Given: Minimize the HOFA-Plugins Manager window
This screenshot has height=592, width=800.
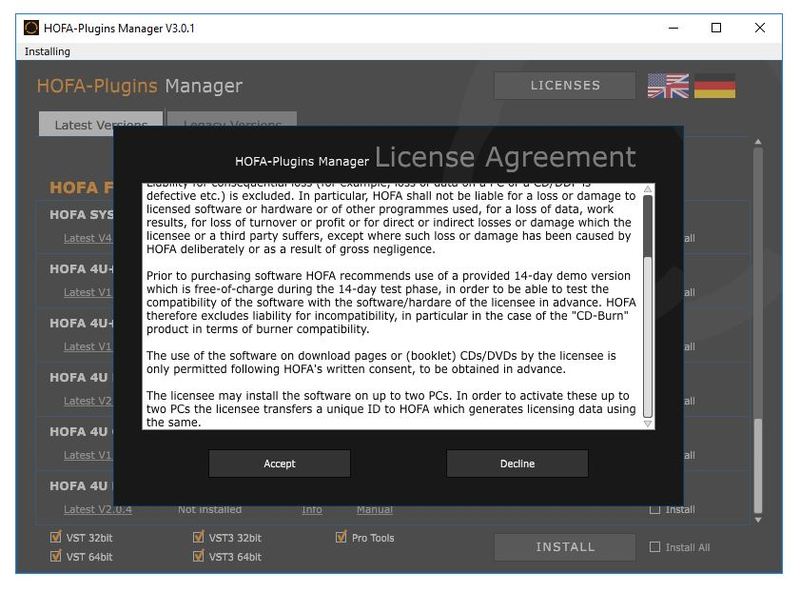Looking at the screenshot, I should point(673,28).
